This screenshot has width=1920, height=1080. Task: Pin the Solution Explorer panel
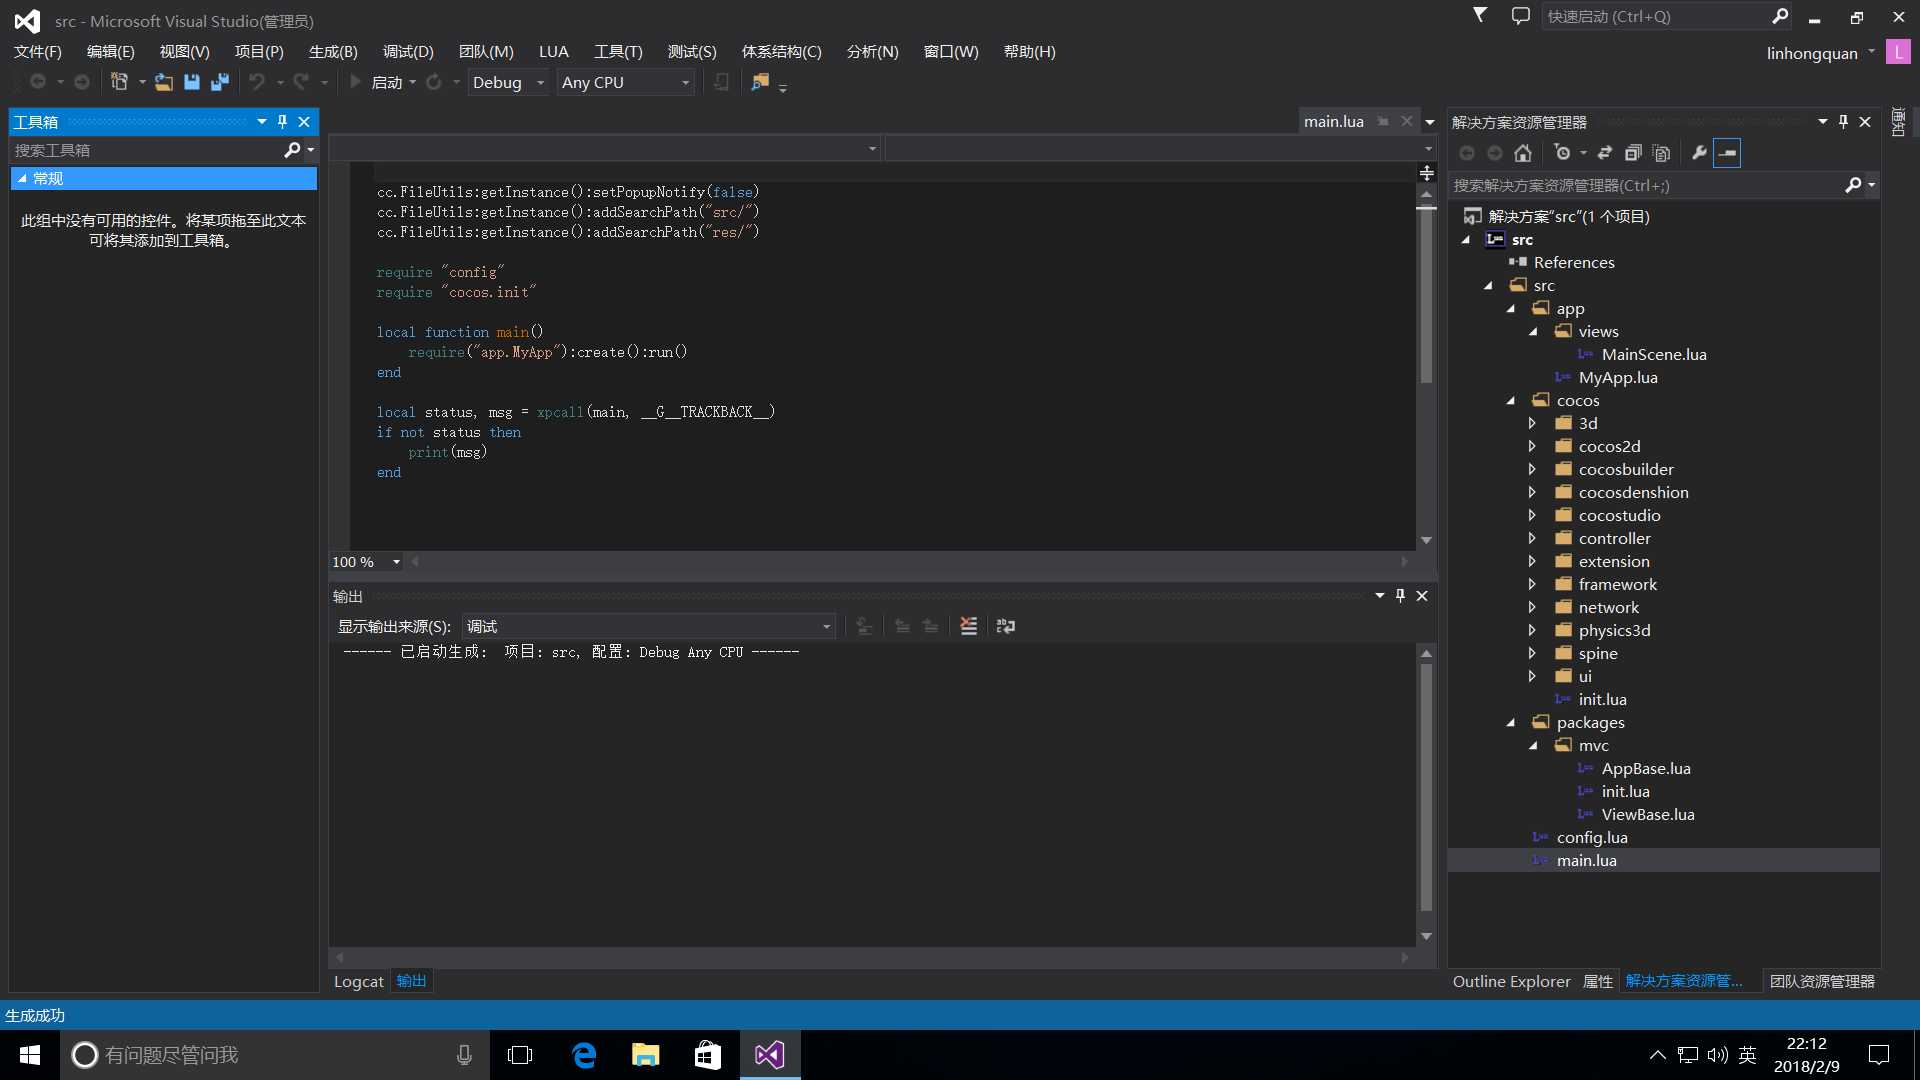coord(1844,121)
